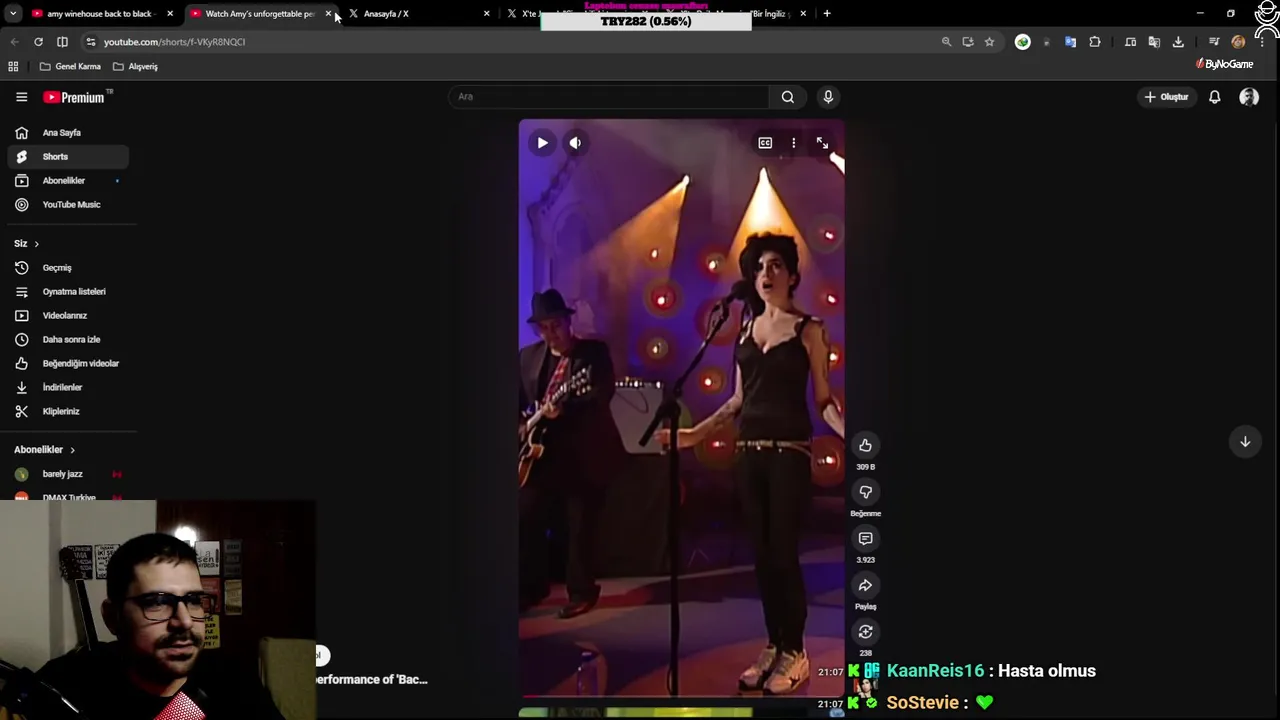
Task: Open Geçmiş watch history
Action: pyautogui.click(x=67, y=267)
